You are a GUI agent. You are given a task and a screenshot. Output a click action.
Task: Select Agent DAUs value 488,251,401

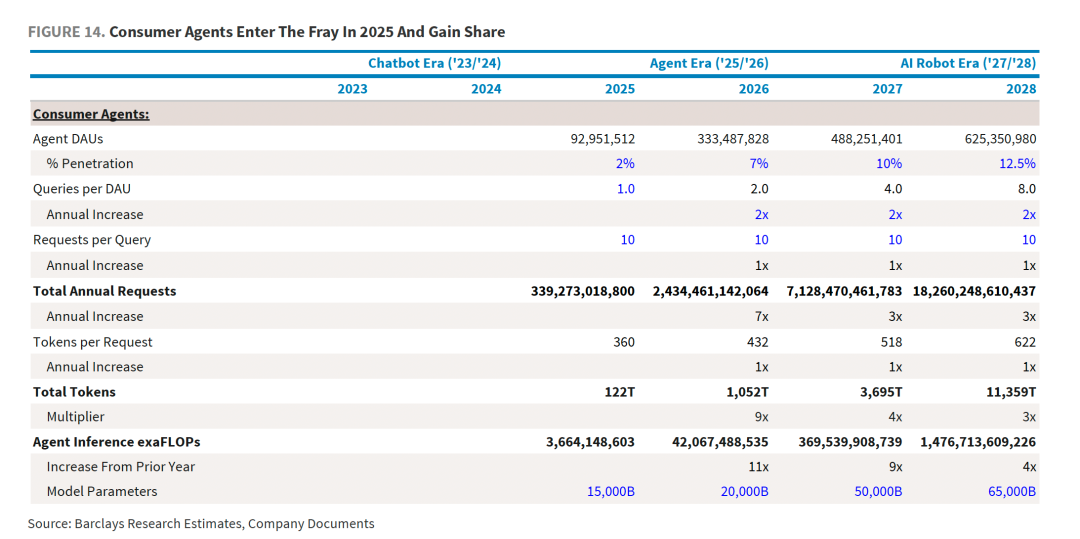865,139
